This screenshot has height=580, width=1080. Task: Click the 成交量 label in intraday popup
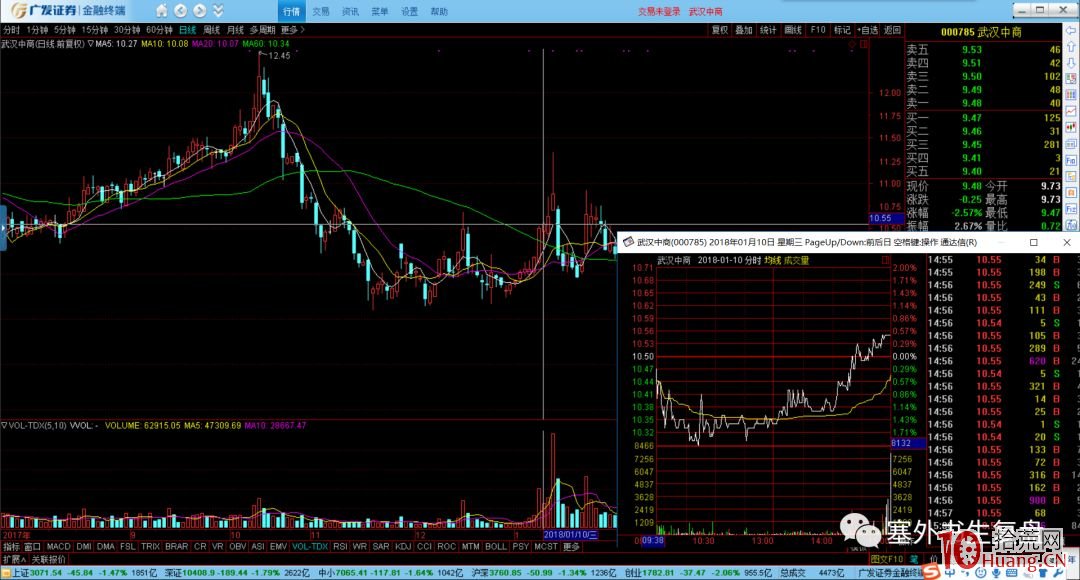click(797, 260)
